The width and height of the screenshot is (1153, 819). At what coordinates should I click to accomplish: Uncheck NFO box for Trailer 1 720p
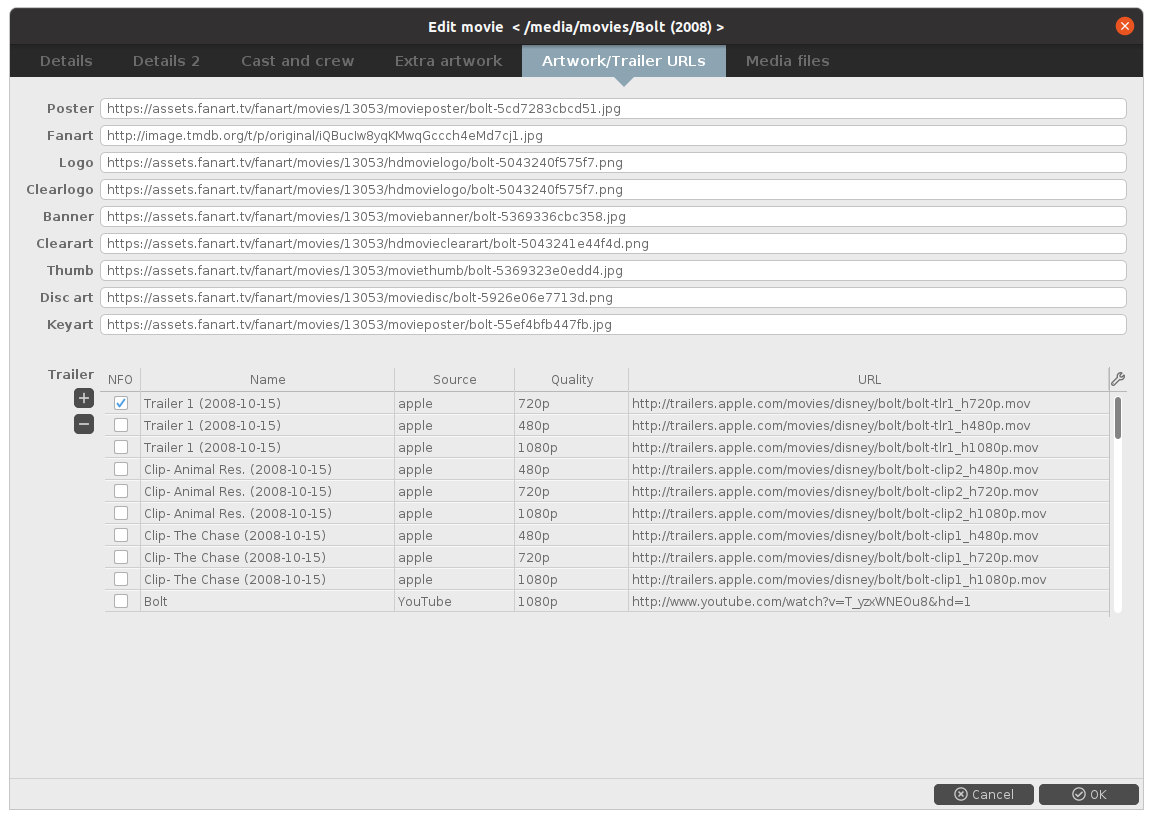click(121, 403)
